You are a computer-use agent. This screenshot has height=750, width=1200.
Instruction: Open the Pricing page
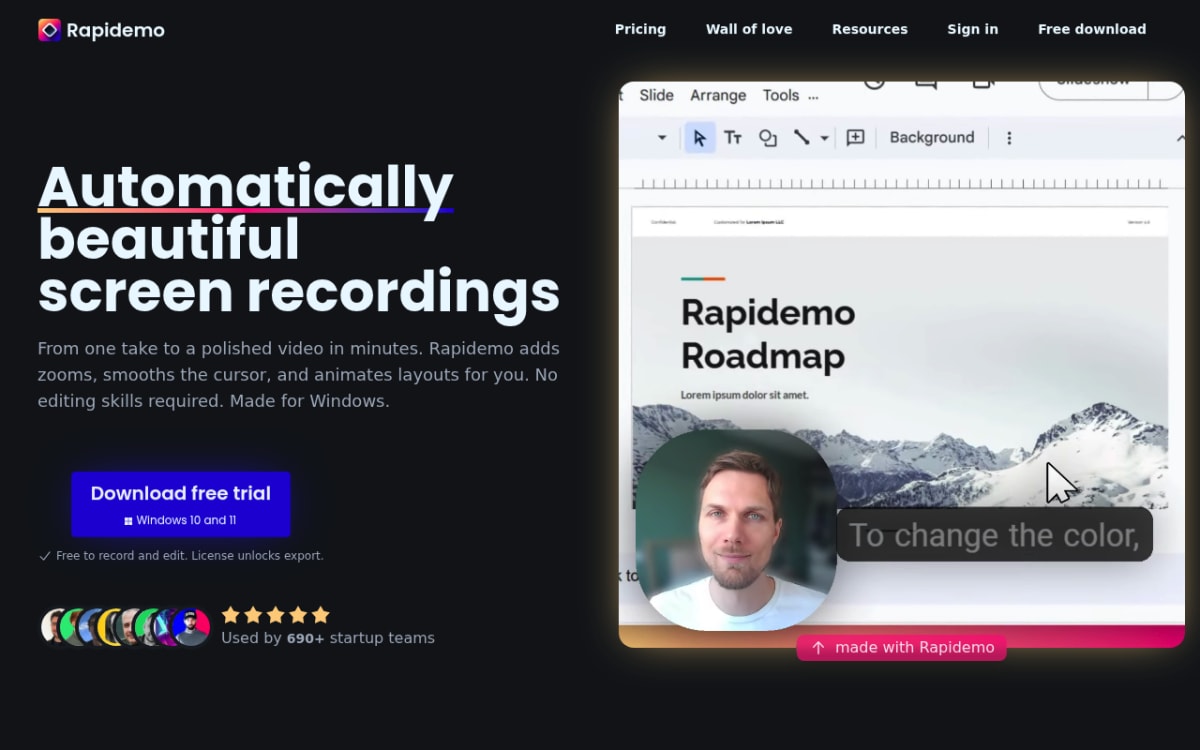640,29
